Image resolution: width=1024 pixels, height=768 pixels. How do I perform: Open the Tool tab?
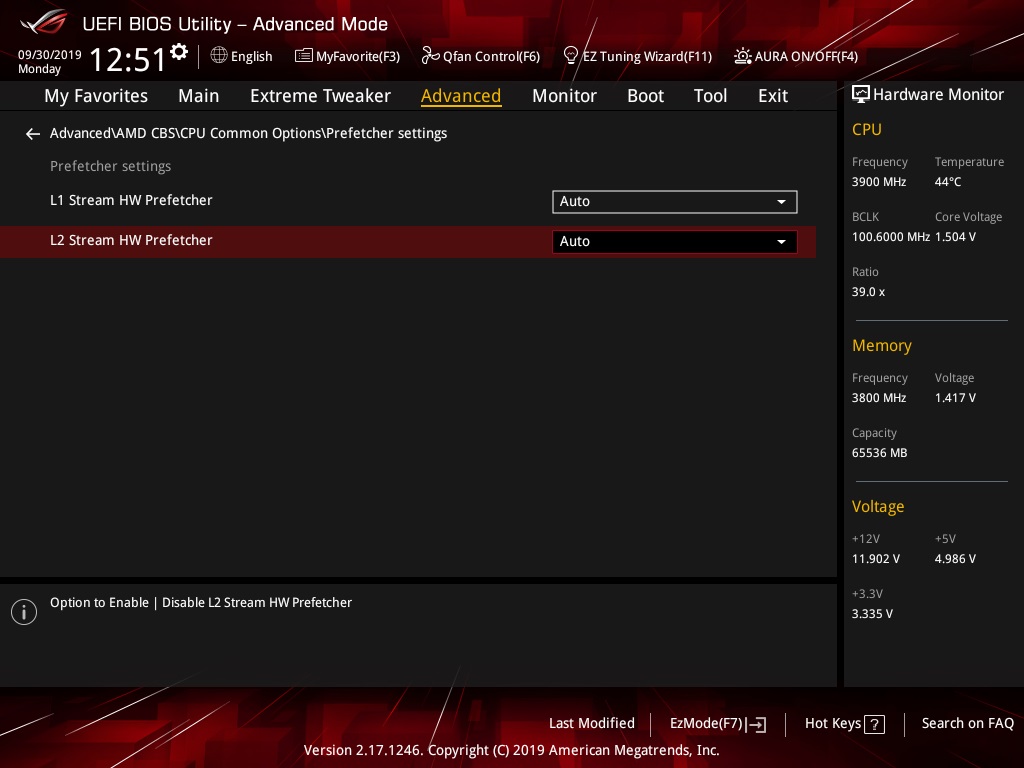coord(710,96)
